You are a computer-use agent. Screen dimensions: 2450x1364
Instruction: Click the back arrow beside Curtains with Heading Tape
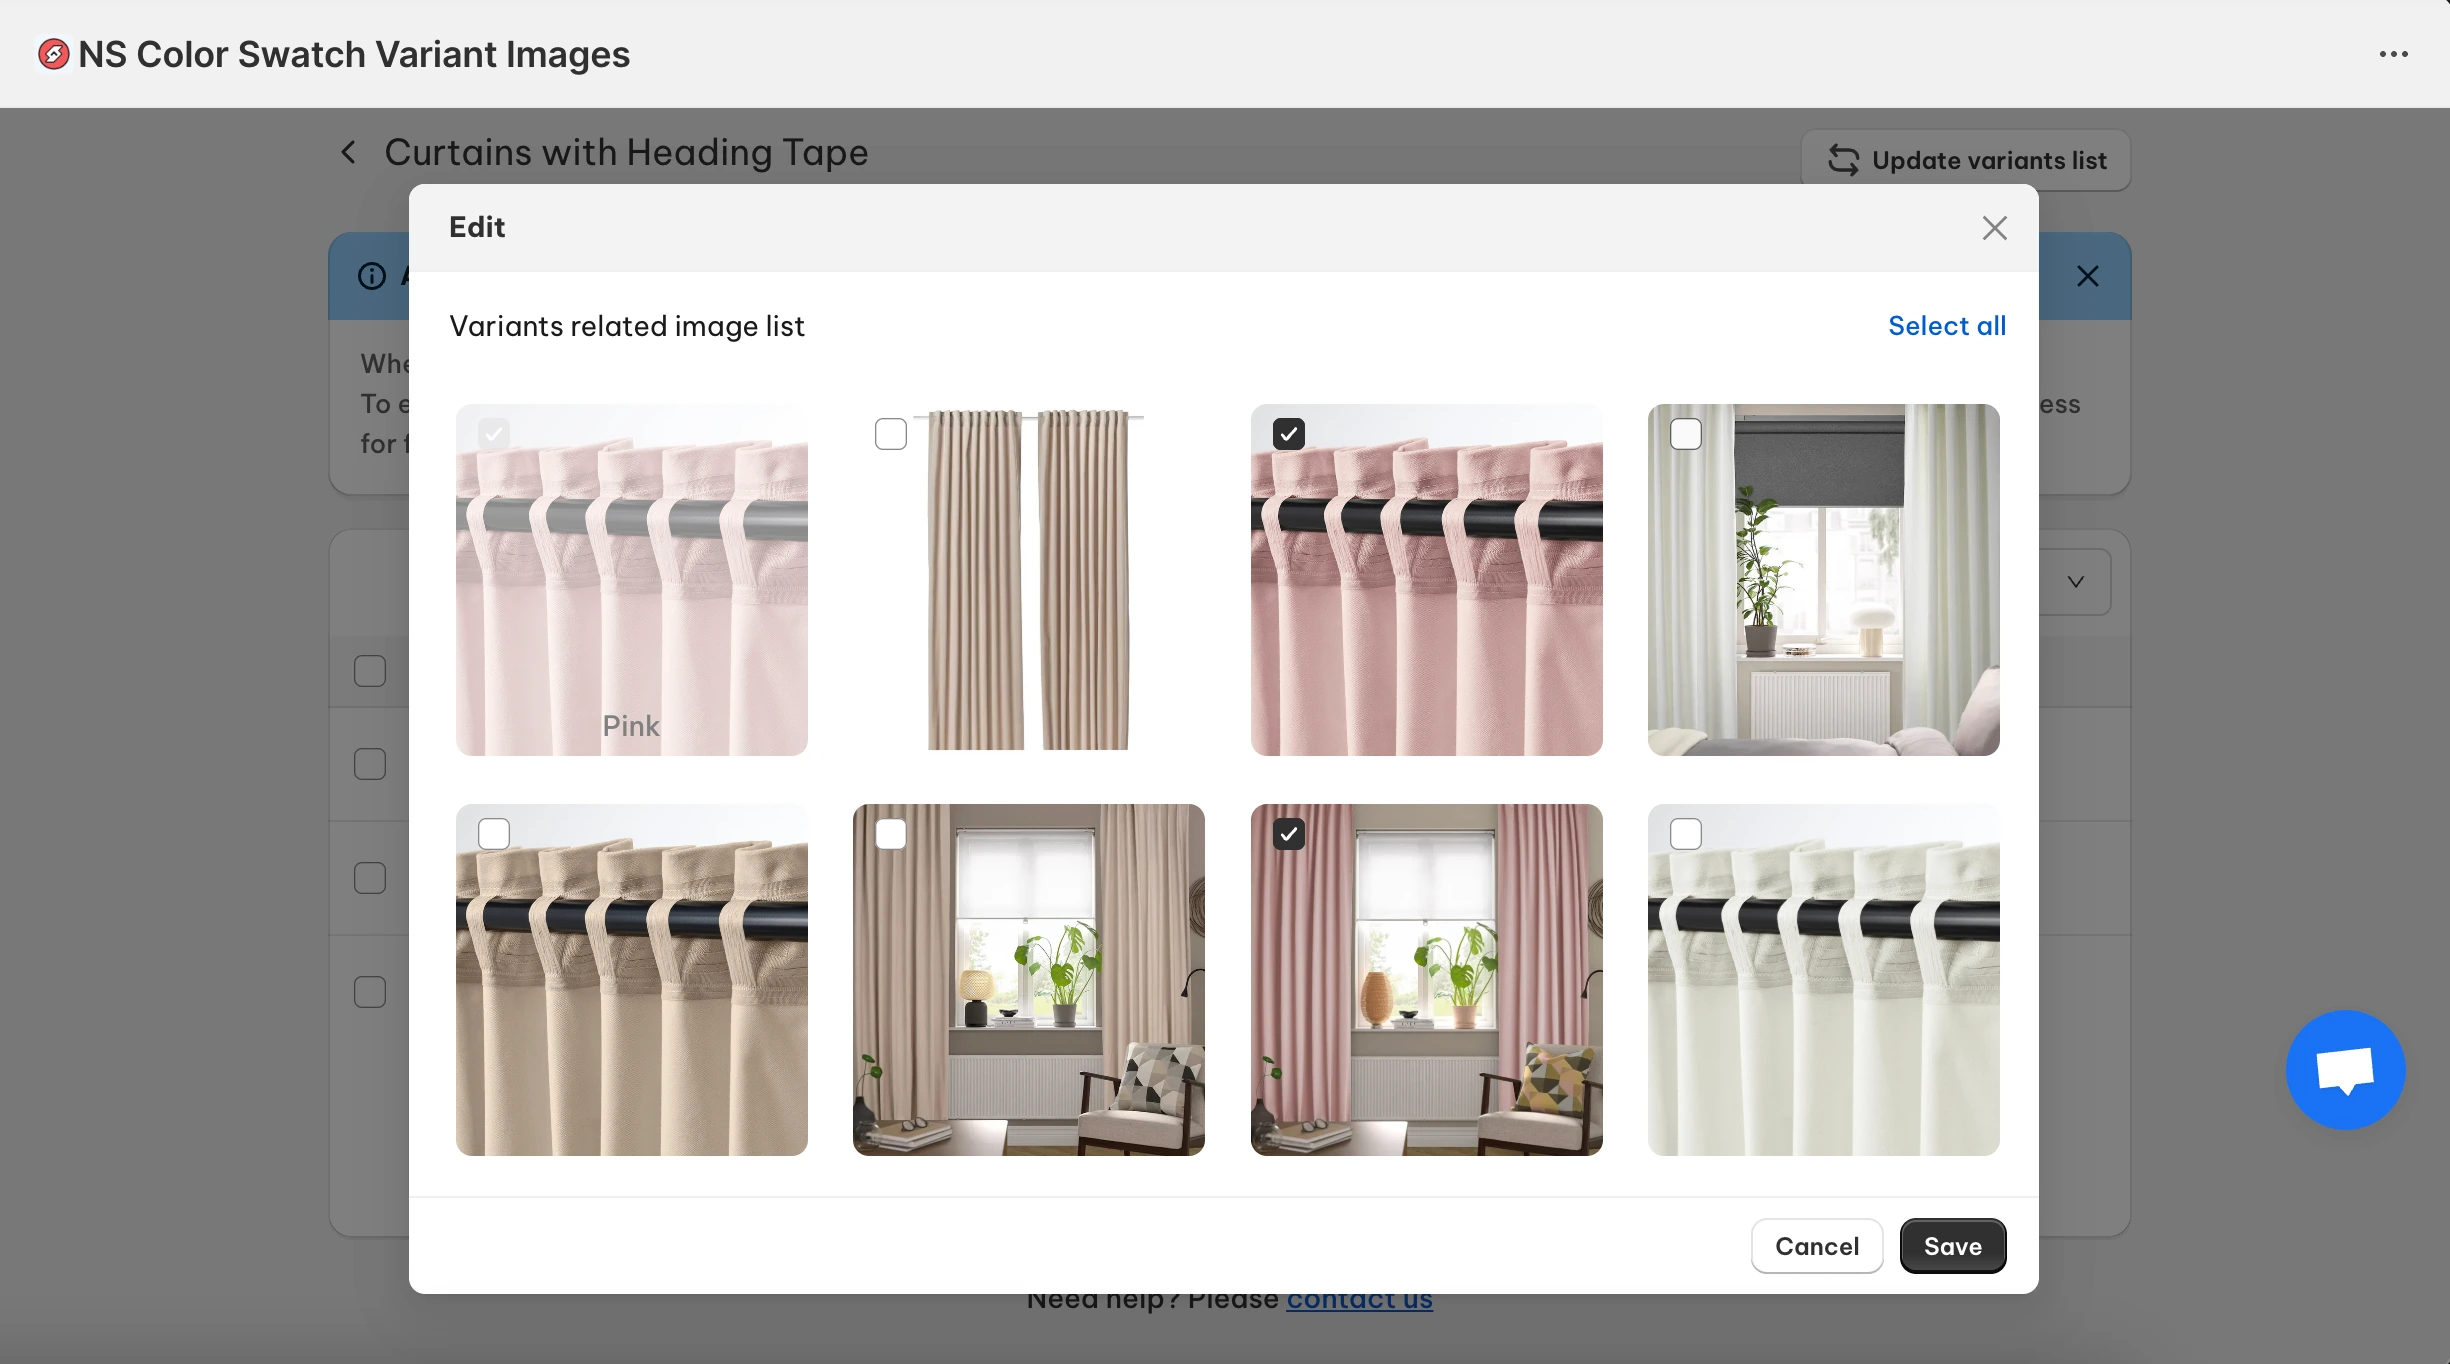coord(348,153)
